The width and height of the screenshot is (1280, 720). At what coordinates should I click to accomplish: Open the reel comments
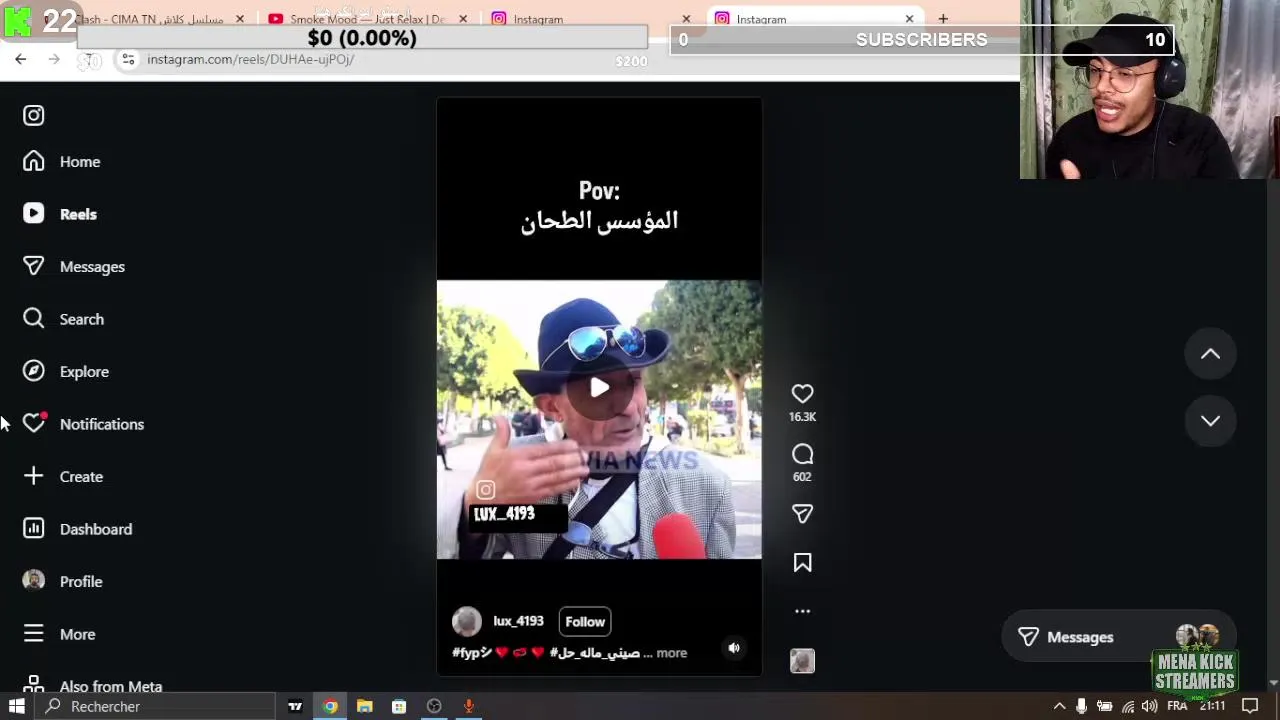(802, 454)
